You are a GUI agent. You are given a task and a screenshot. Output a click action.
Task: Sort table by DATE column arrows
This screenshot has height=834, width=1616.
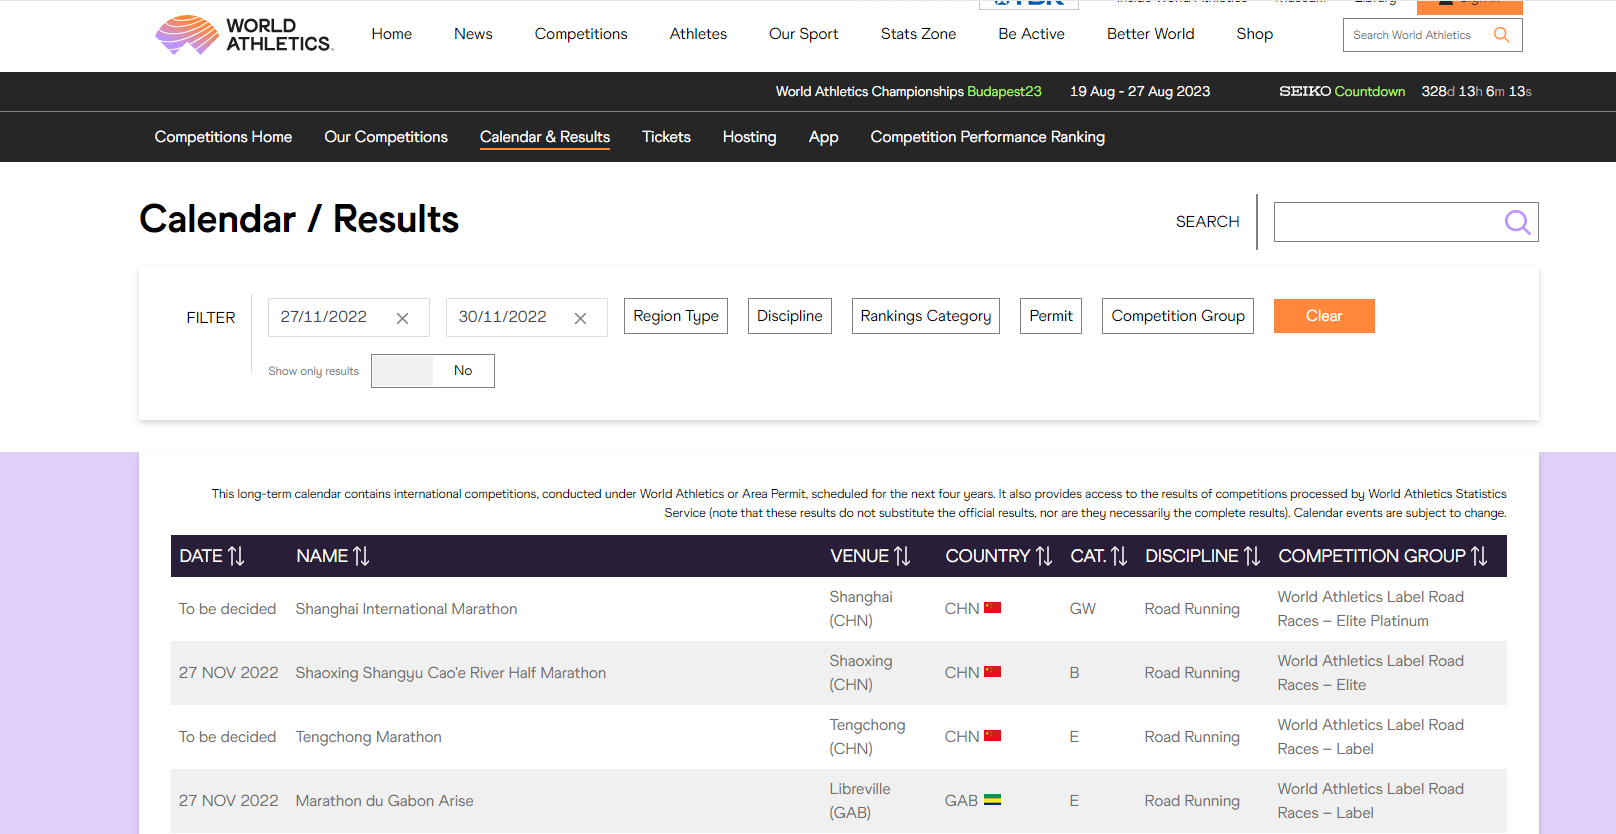(x=236, y=556)
